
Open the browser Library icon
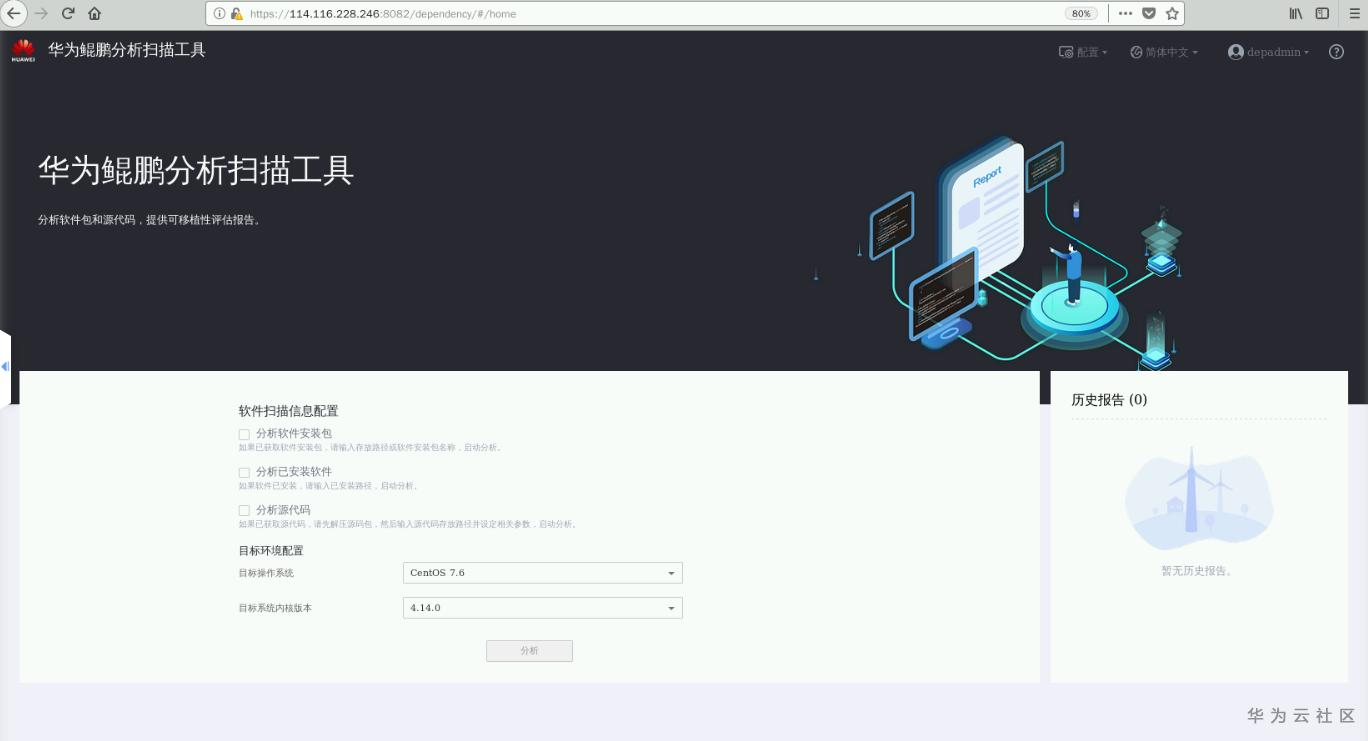tap(1296, 14)
